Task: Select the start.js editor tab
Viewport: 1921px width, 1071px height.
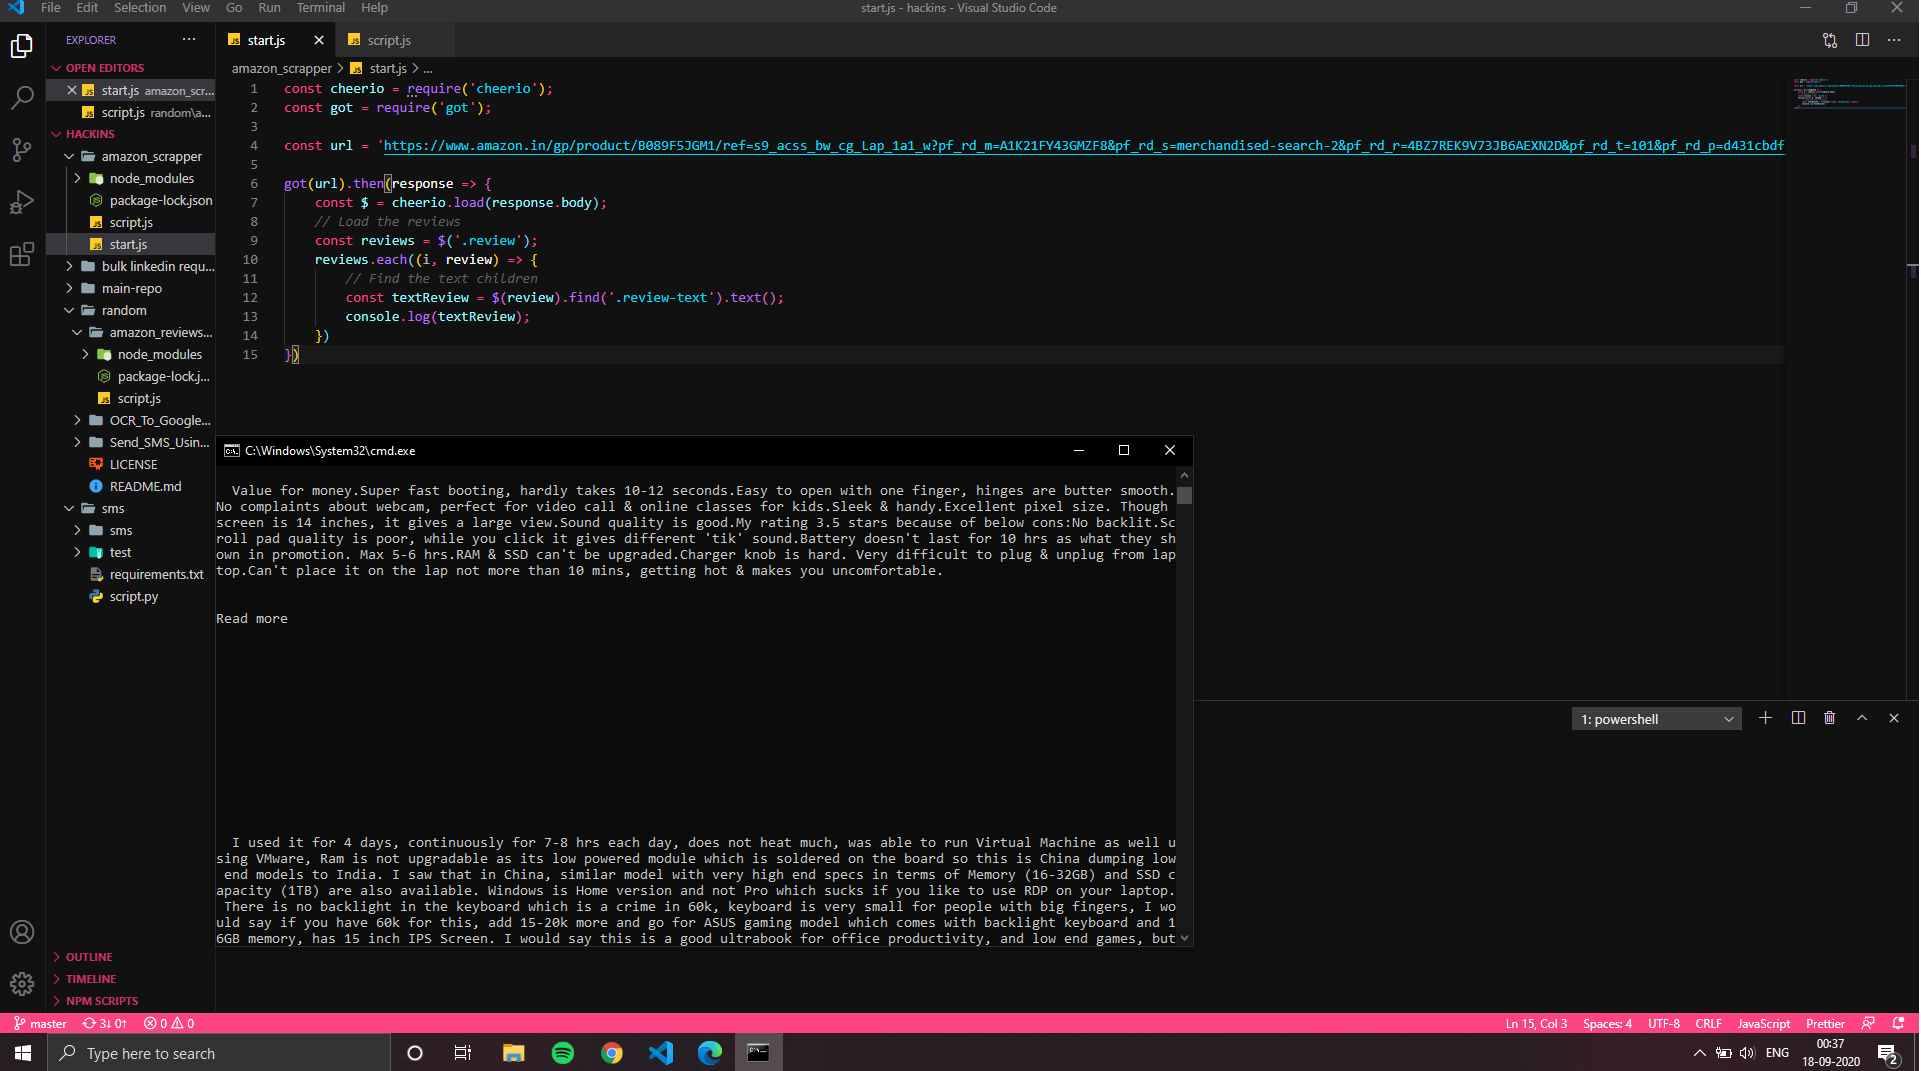Action: click(265, 40)
